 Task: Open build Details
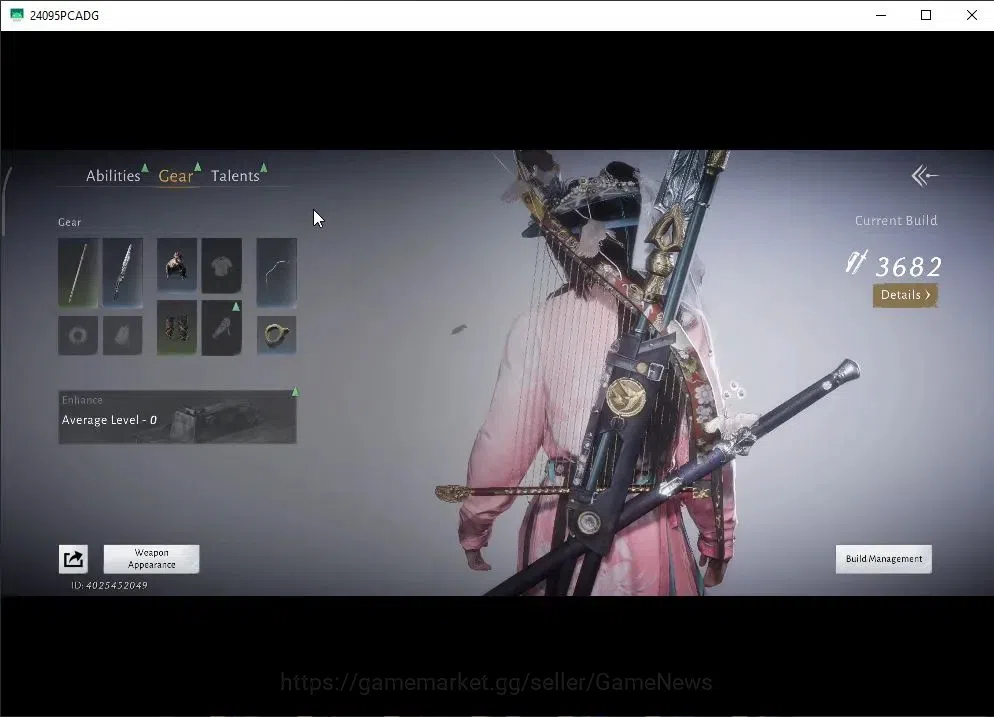(x=905, y=295)
